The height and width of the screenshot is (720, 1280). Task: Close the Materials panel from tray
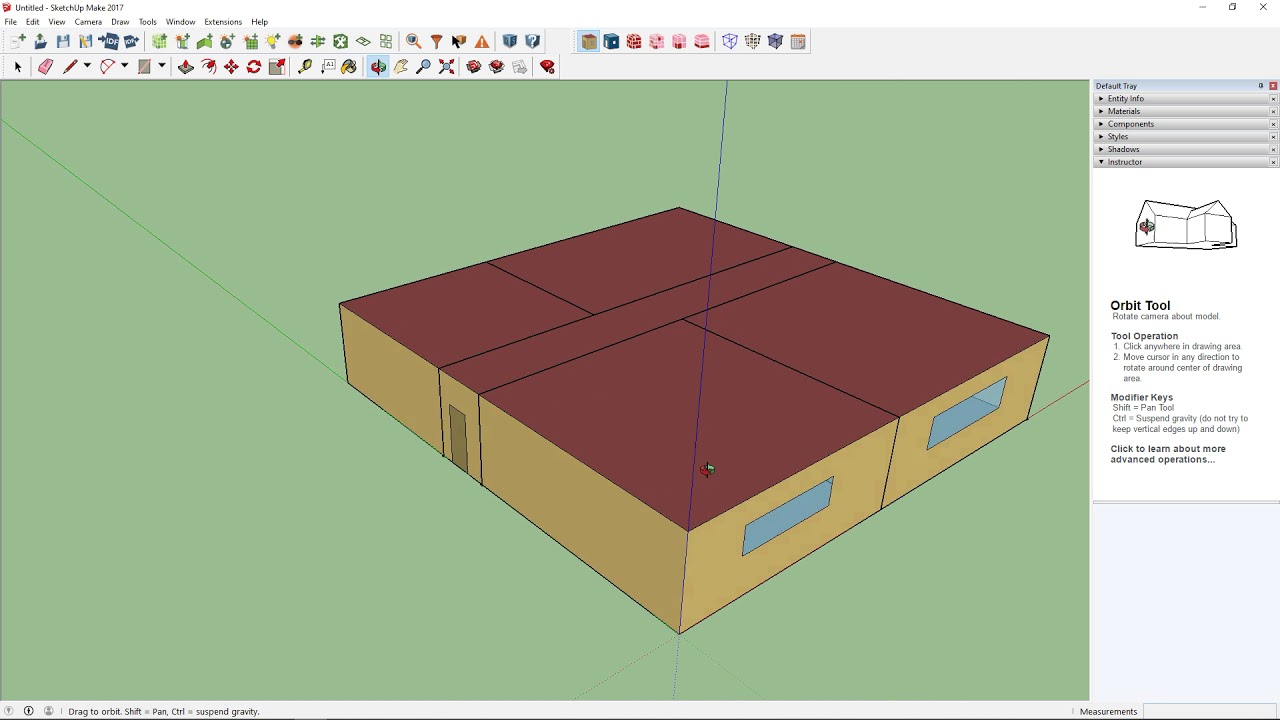click(1273, 111)
